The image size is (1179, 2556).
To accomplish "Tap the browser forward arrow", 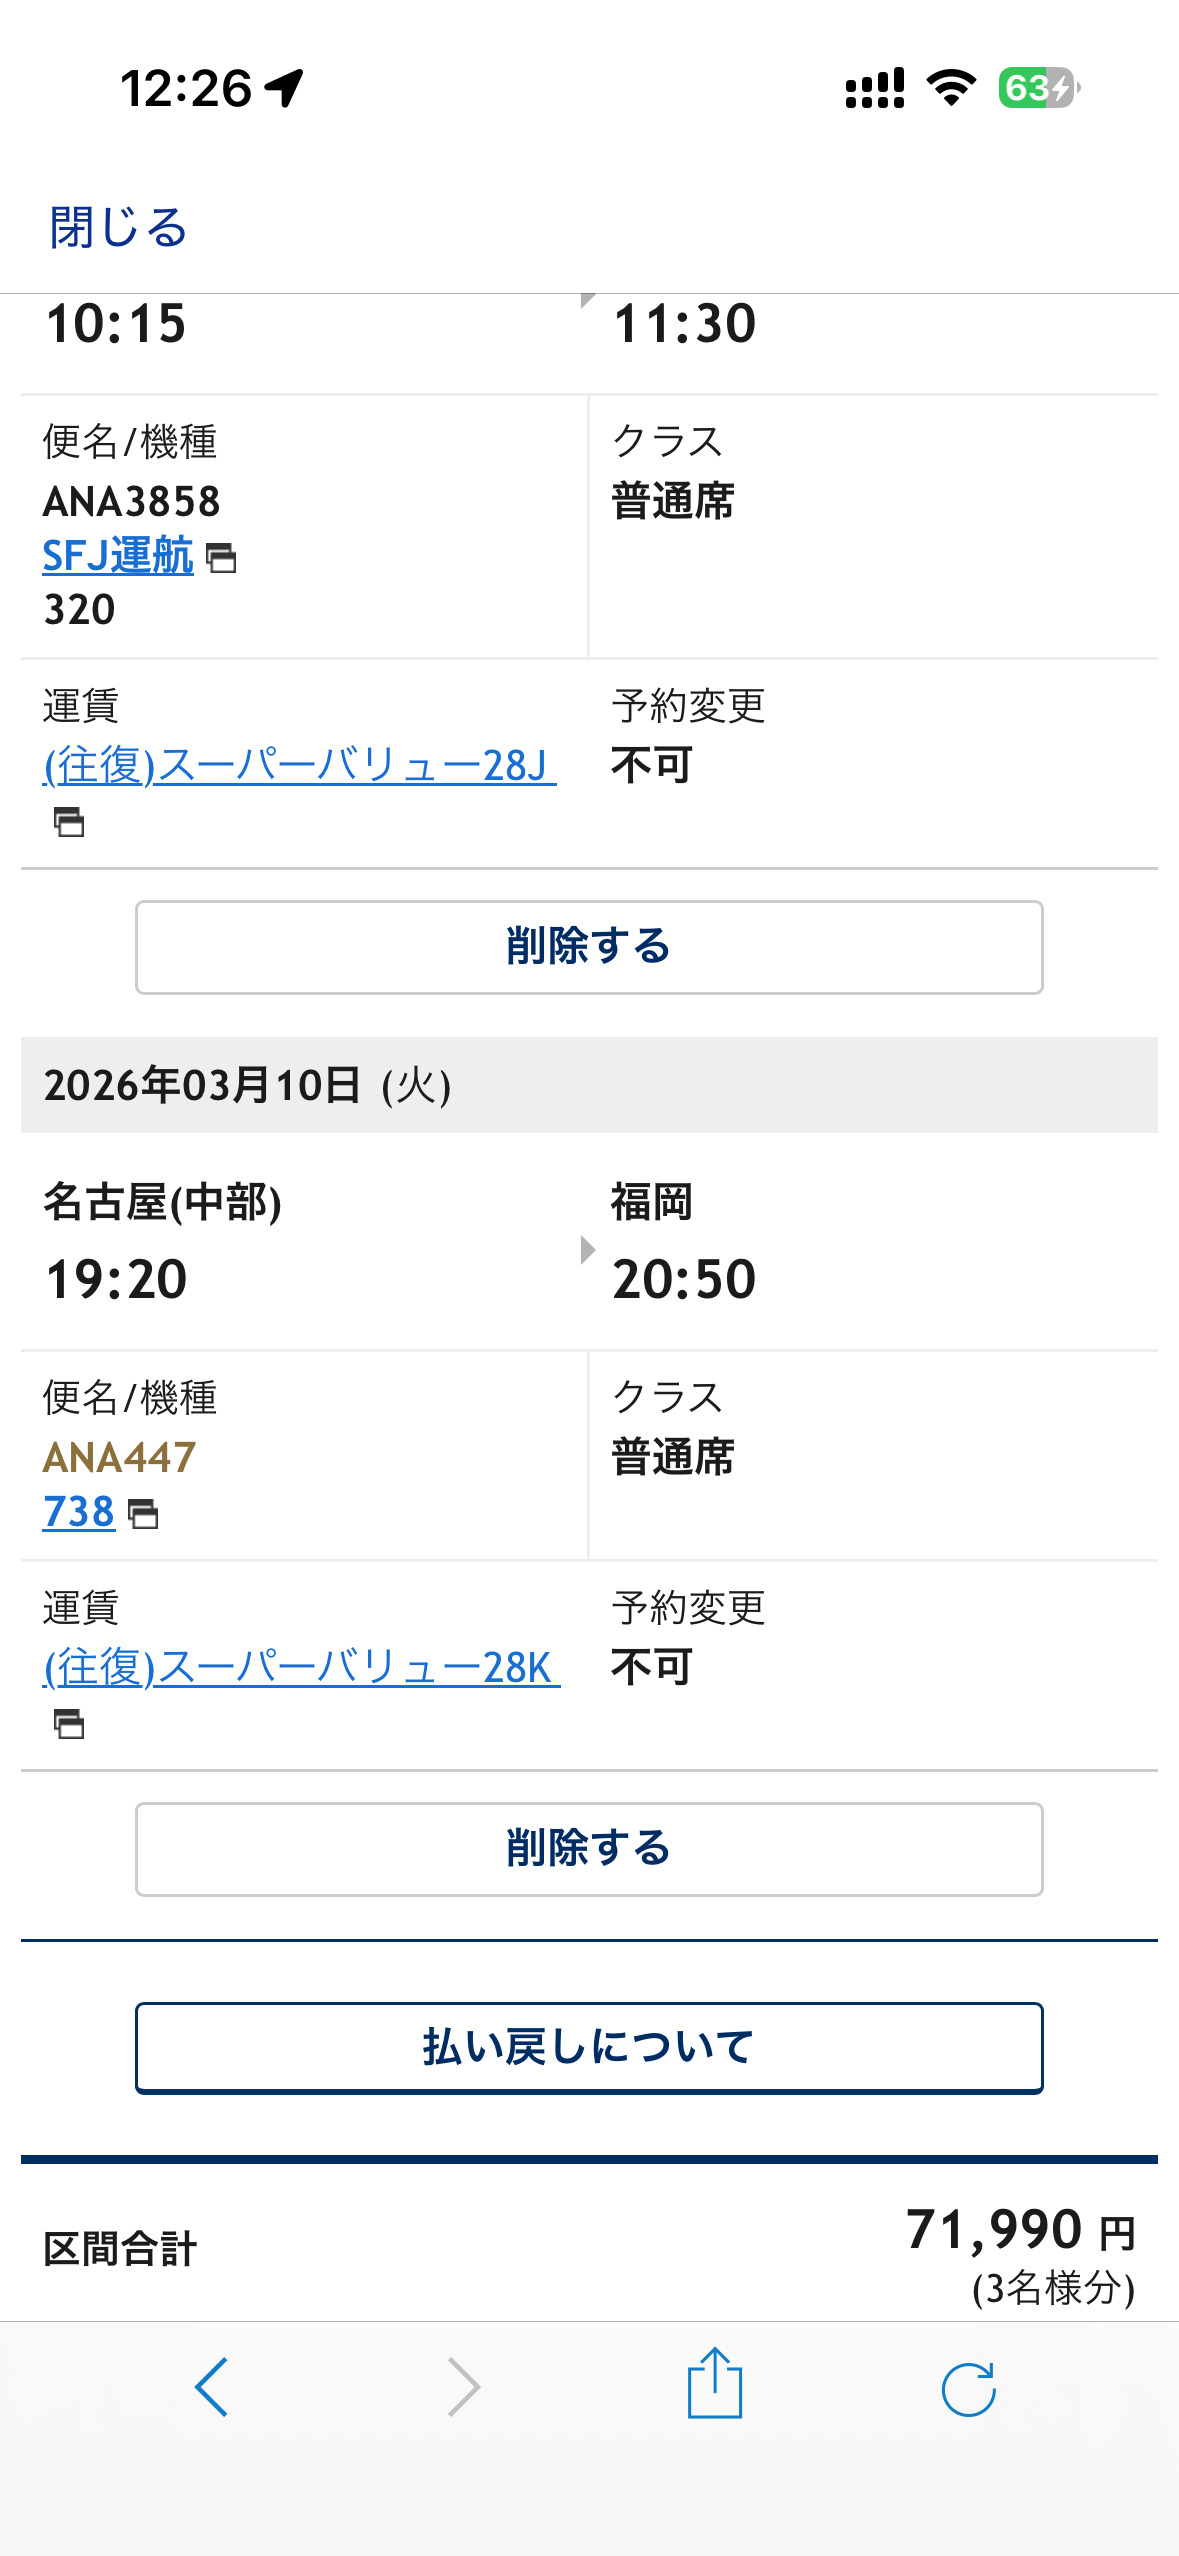I will (463, 2387).
